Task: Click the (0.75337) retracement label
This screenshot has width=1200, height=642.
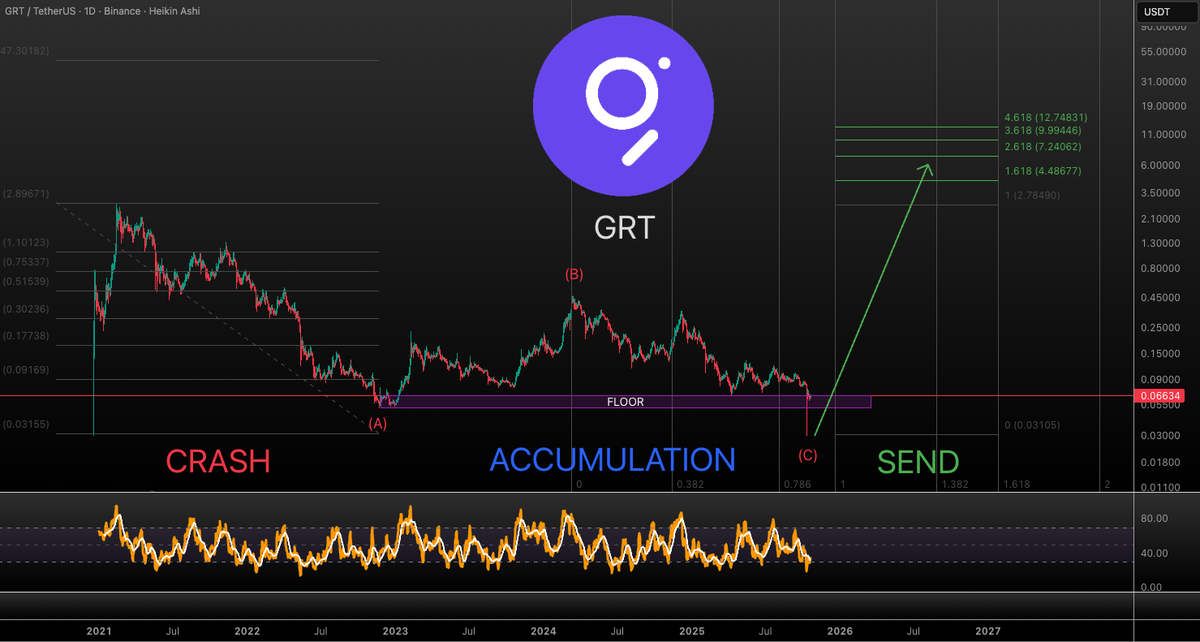Action: (24, 262)
